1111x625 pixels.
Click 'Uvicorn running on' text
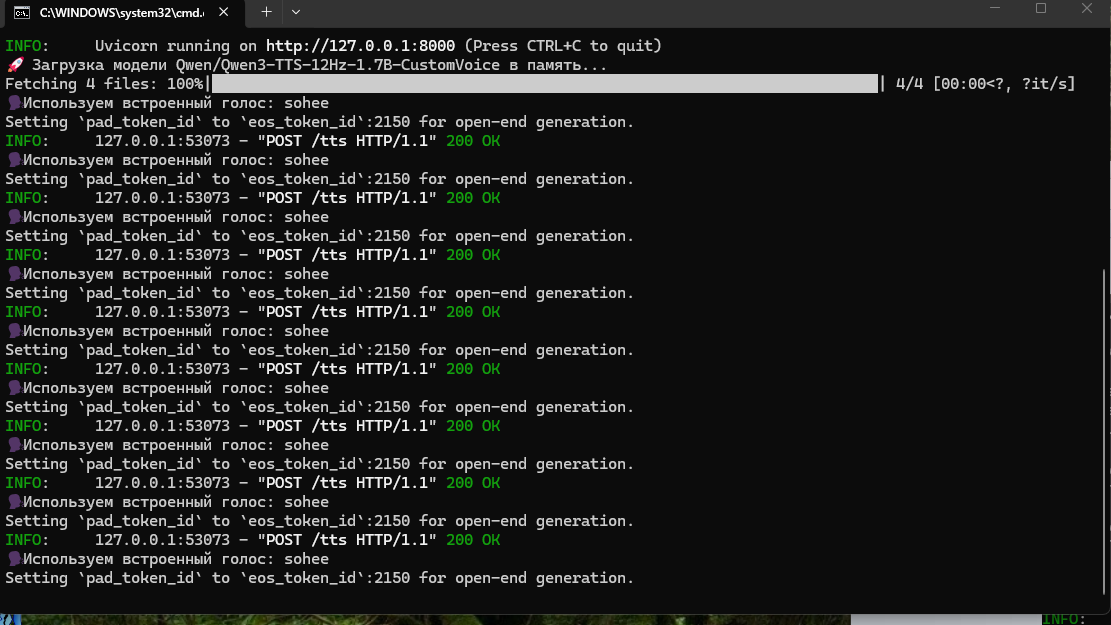pos(176,46)
